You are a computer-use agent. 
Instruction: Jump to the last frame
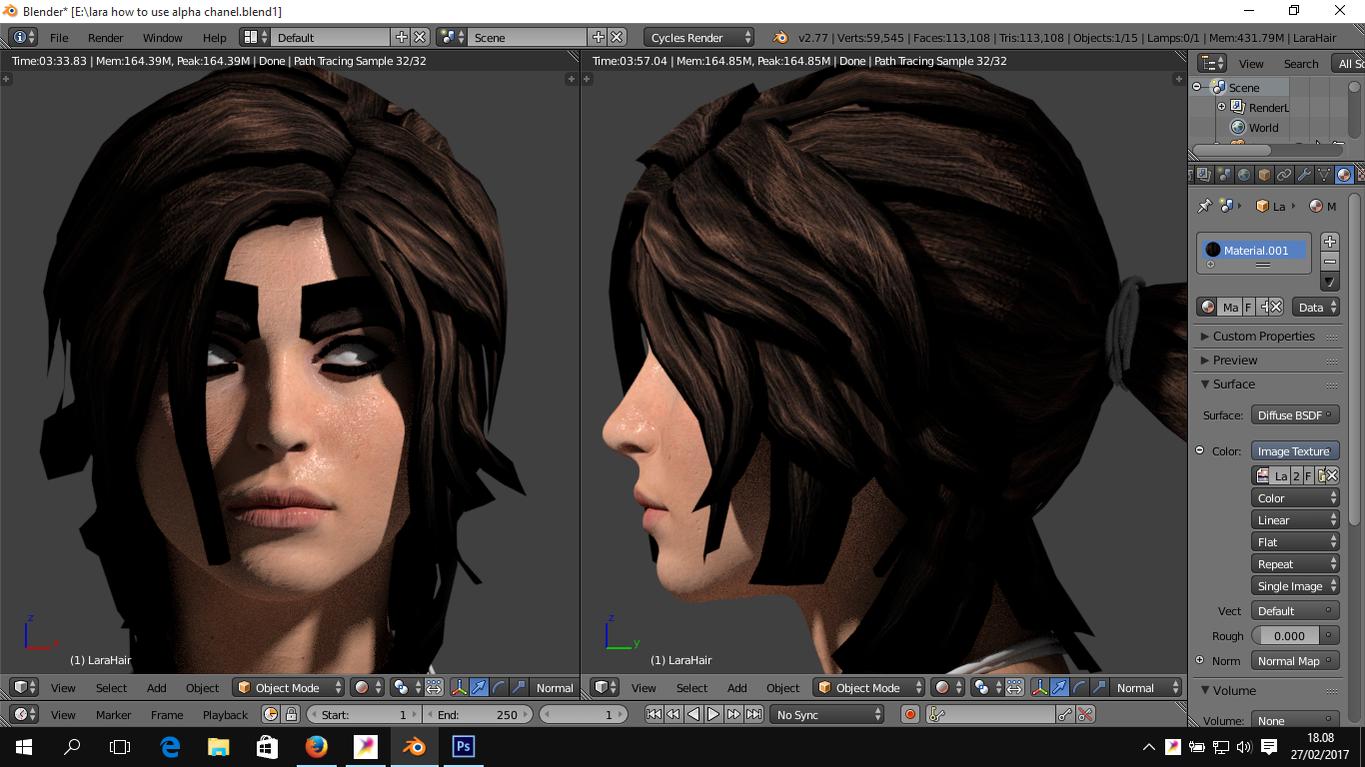[x=753, y=714]
